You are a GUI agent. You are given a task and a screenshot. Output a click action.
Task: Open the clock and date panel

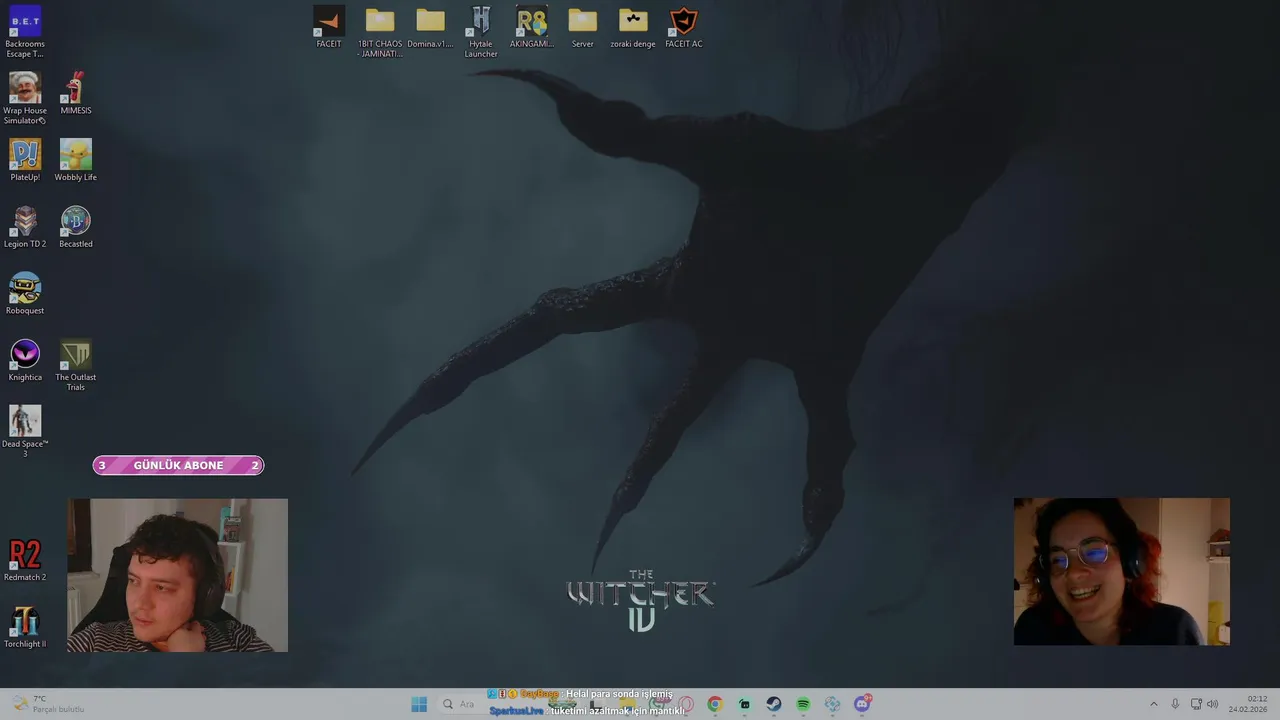click(x=1248, y=704)
